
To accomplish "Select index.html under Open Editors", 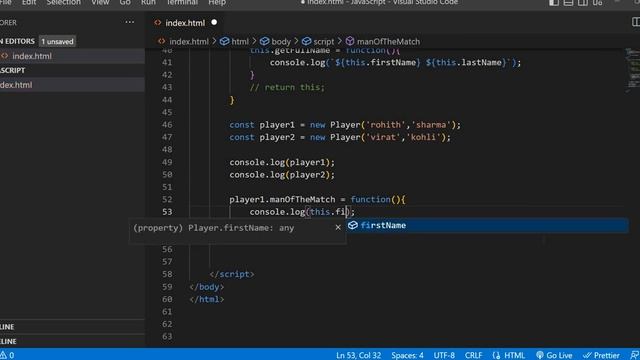I will click(x=72, y=56).
